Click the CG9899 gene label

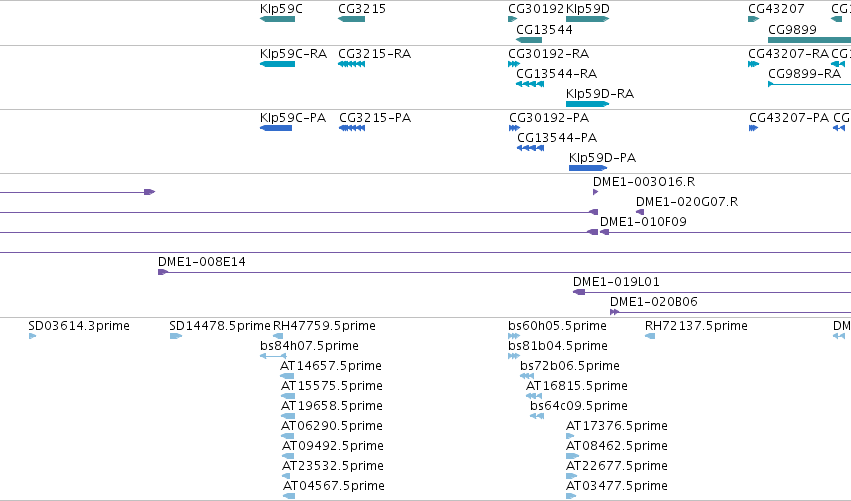point(792,29)
